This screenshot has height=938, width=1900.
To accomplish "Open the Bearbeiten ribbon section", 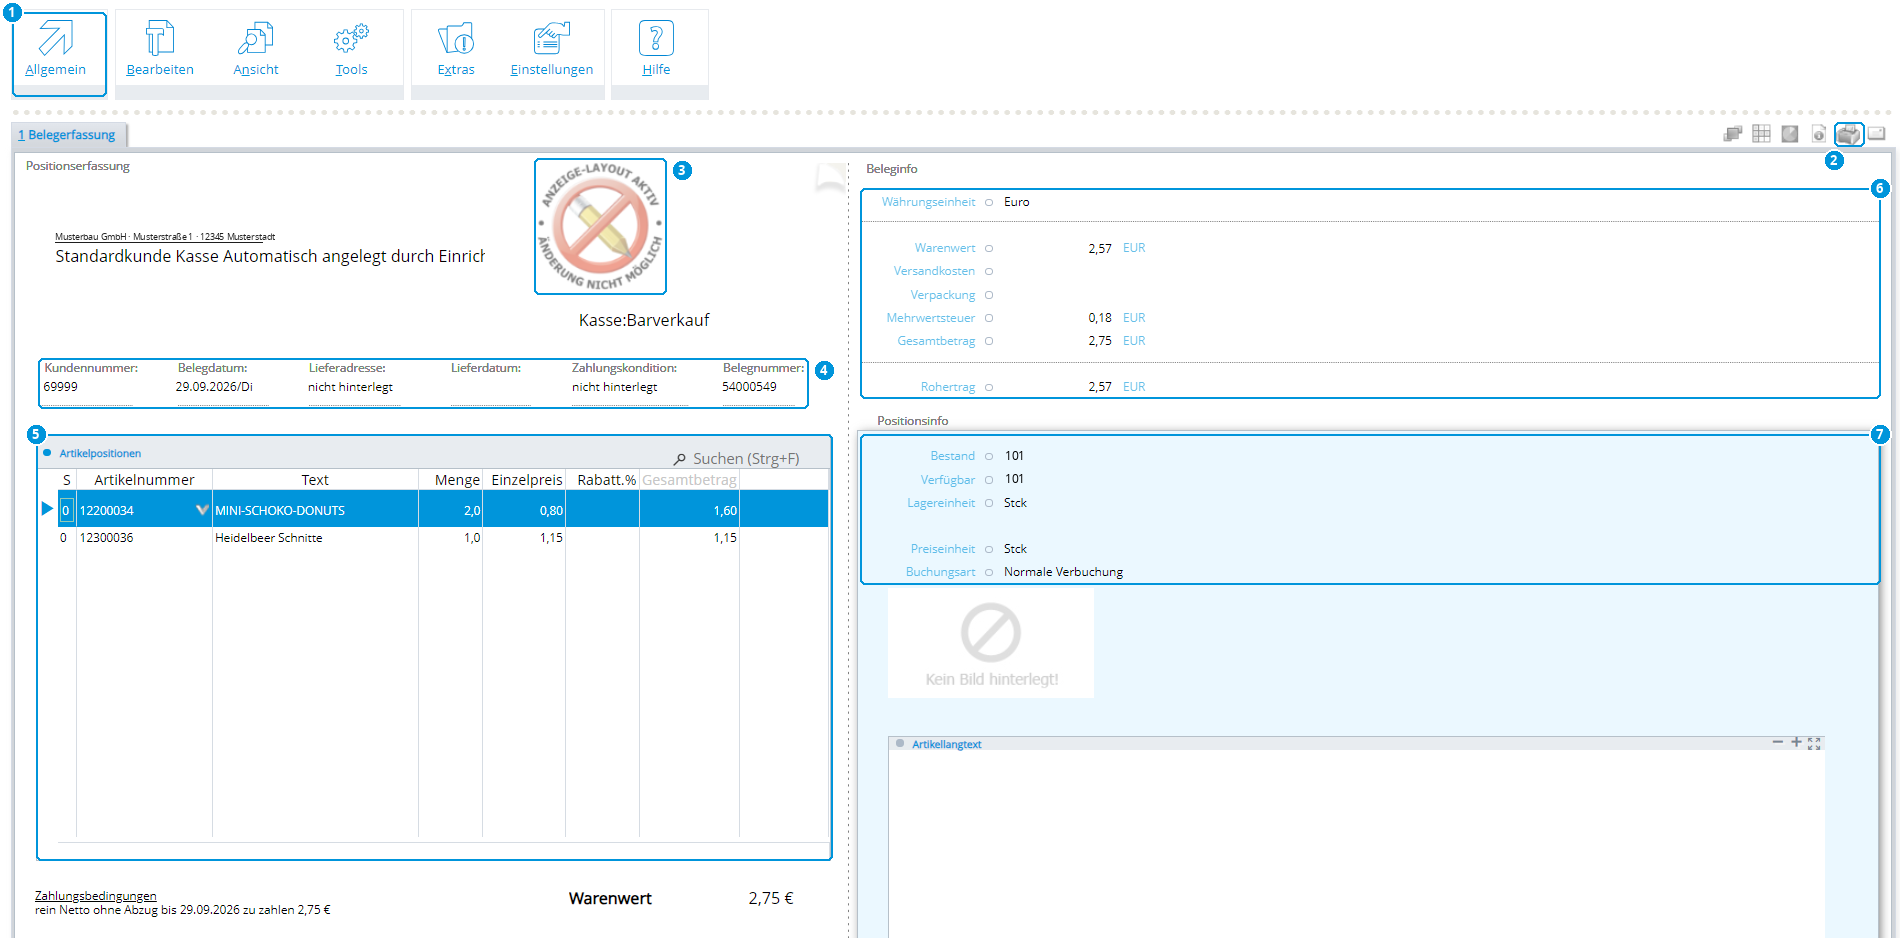I will point(160,50).
